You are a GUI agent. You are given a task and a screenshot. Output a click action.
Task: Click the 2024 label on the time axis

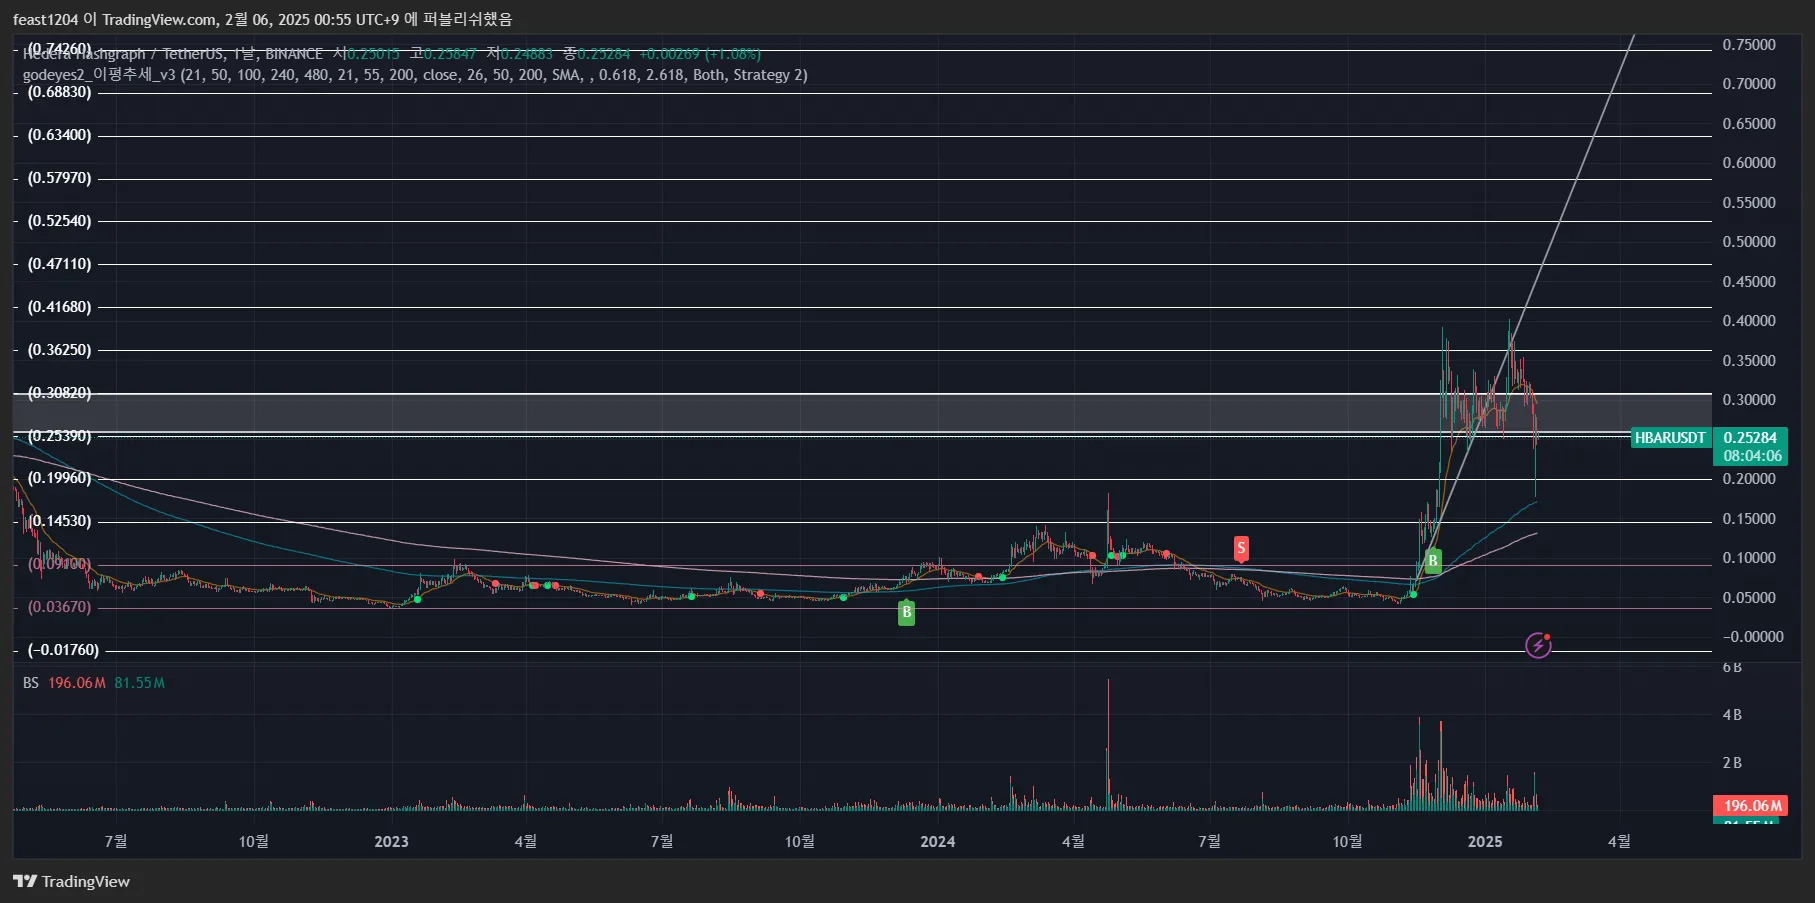[937, 842]
